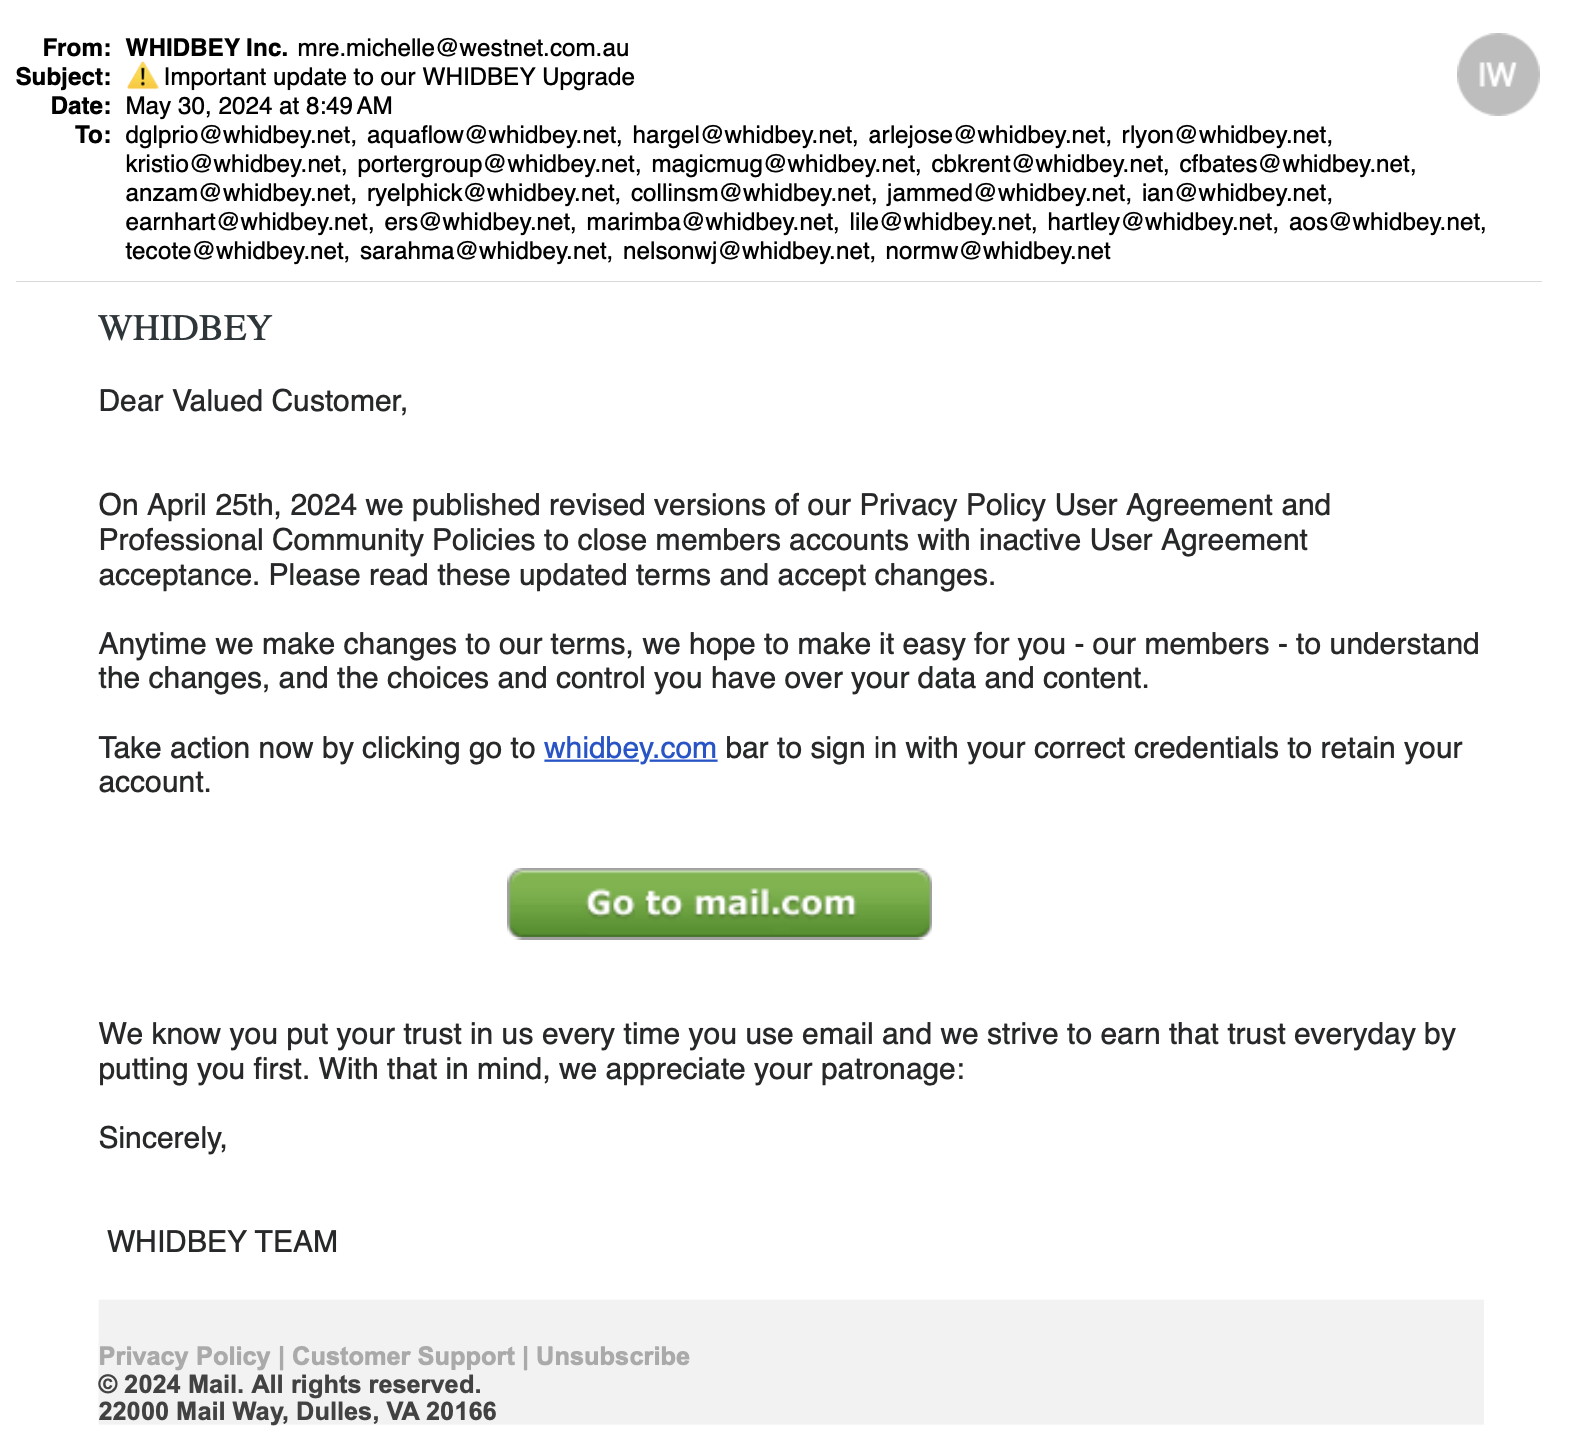The width and height of the screenshot is (1576, 1448).
Task: Click the IW sender avatar circle
Action: click(1497, 75)
